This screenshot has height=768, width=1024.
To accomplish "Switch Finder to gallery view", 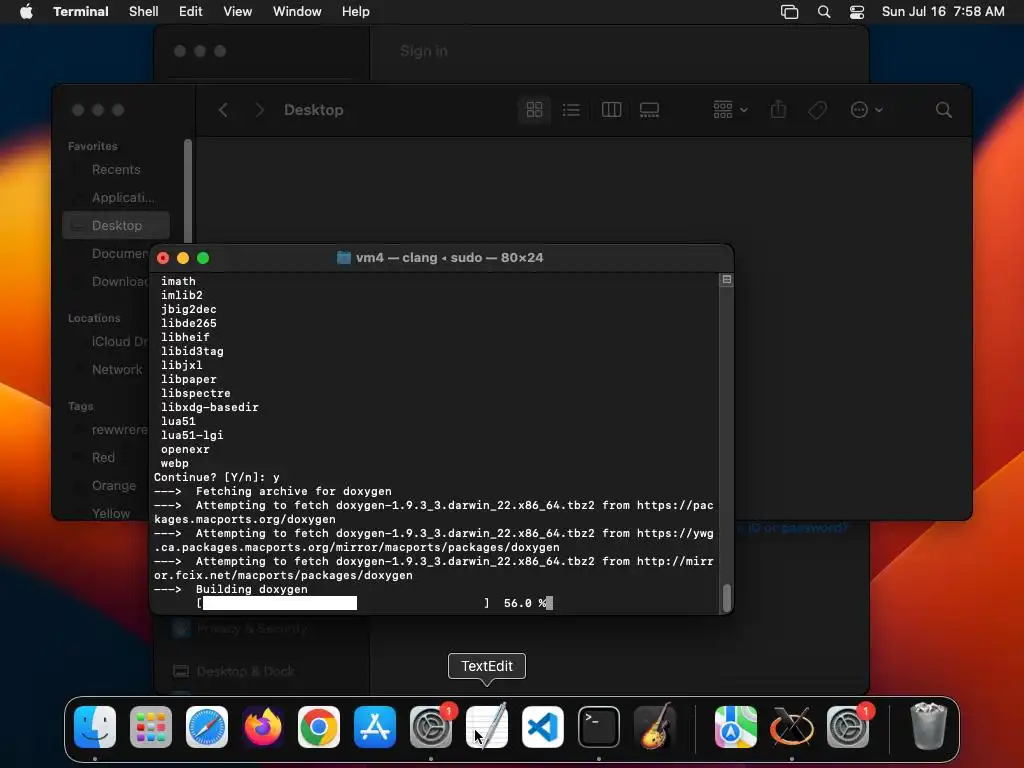I will click(649, 110).
